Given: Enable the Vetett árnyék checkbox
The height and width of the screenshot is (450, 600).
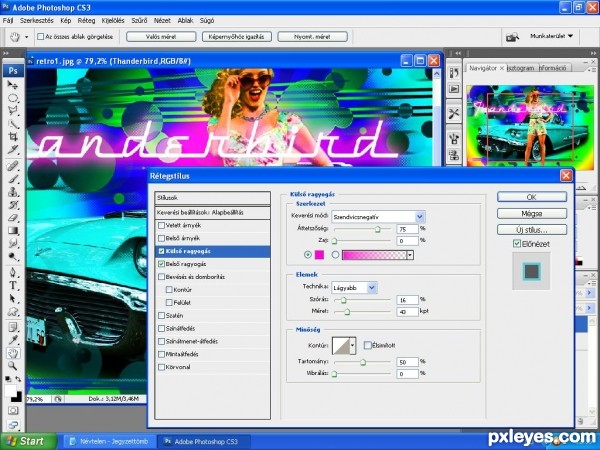Looking at the screenshot, I should [x=161, y=225].
